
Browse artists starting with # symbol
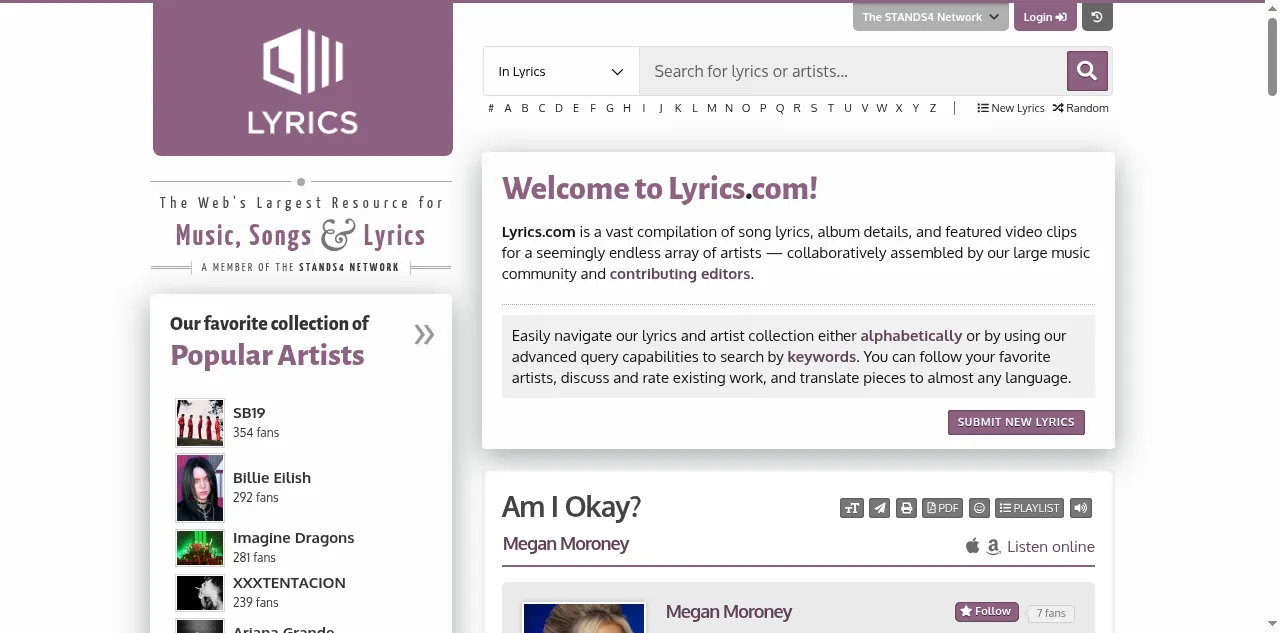pyautogui.click(x=491, y=108)
